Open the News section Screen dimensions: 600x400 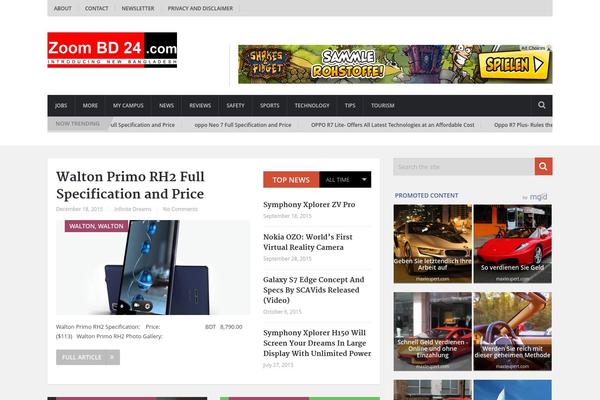166,106
